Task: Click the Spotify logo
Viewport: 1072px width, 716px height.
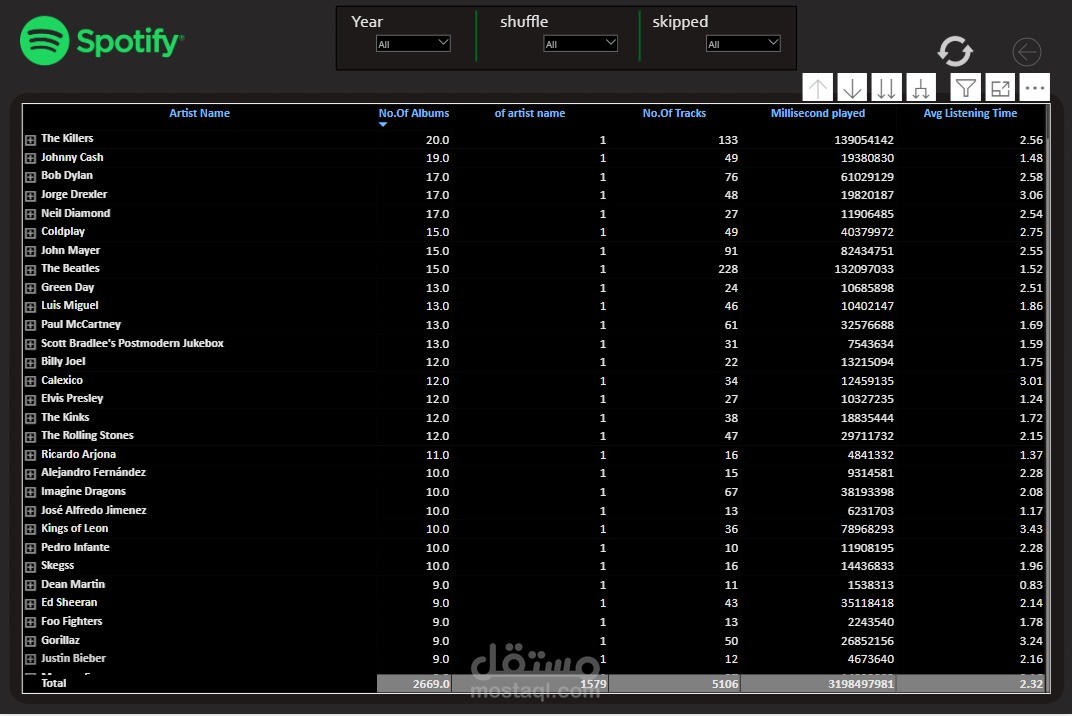Action: pyautogui.click(x=102, y=41)
